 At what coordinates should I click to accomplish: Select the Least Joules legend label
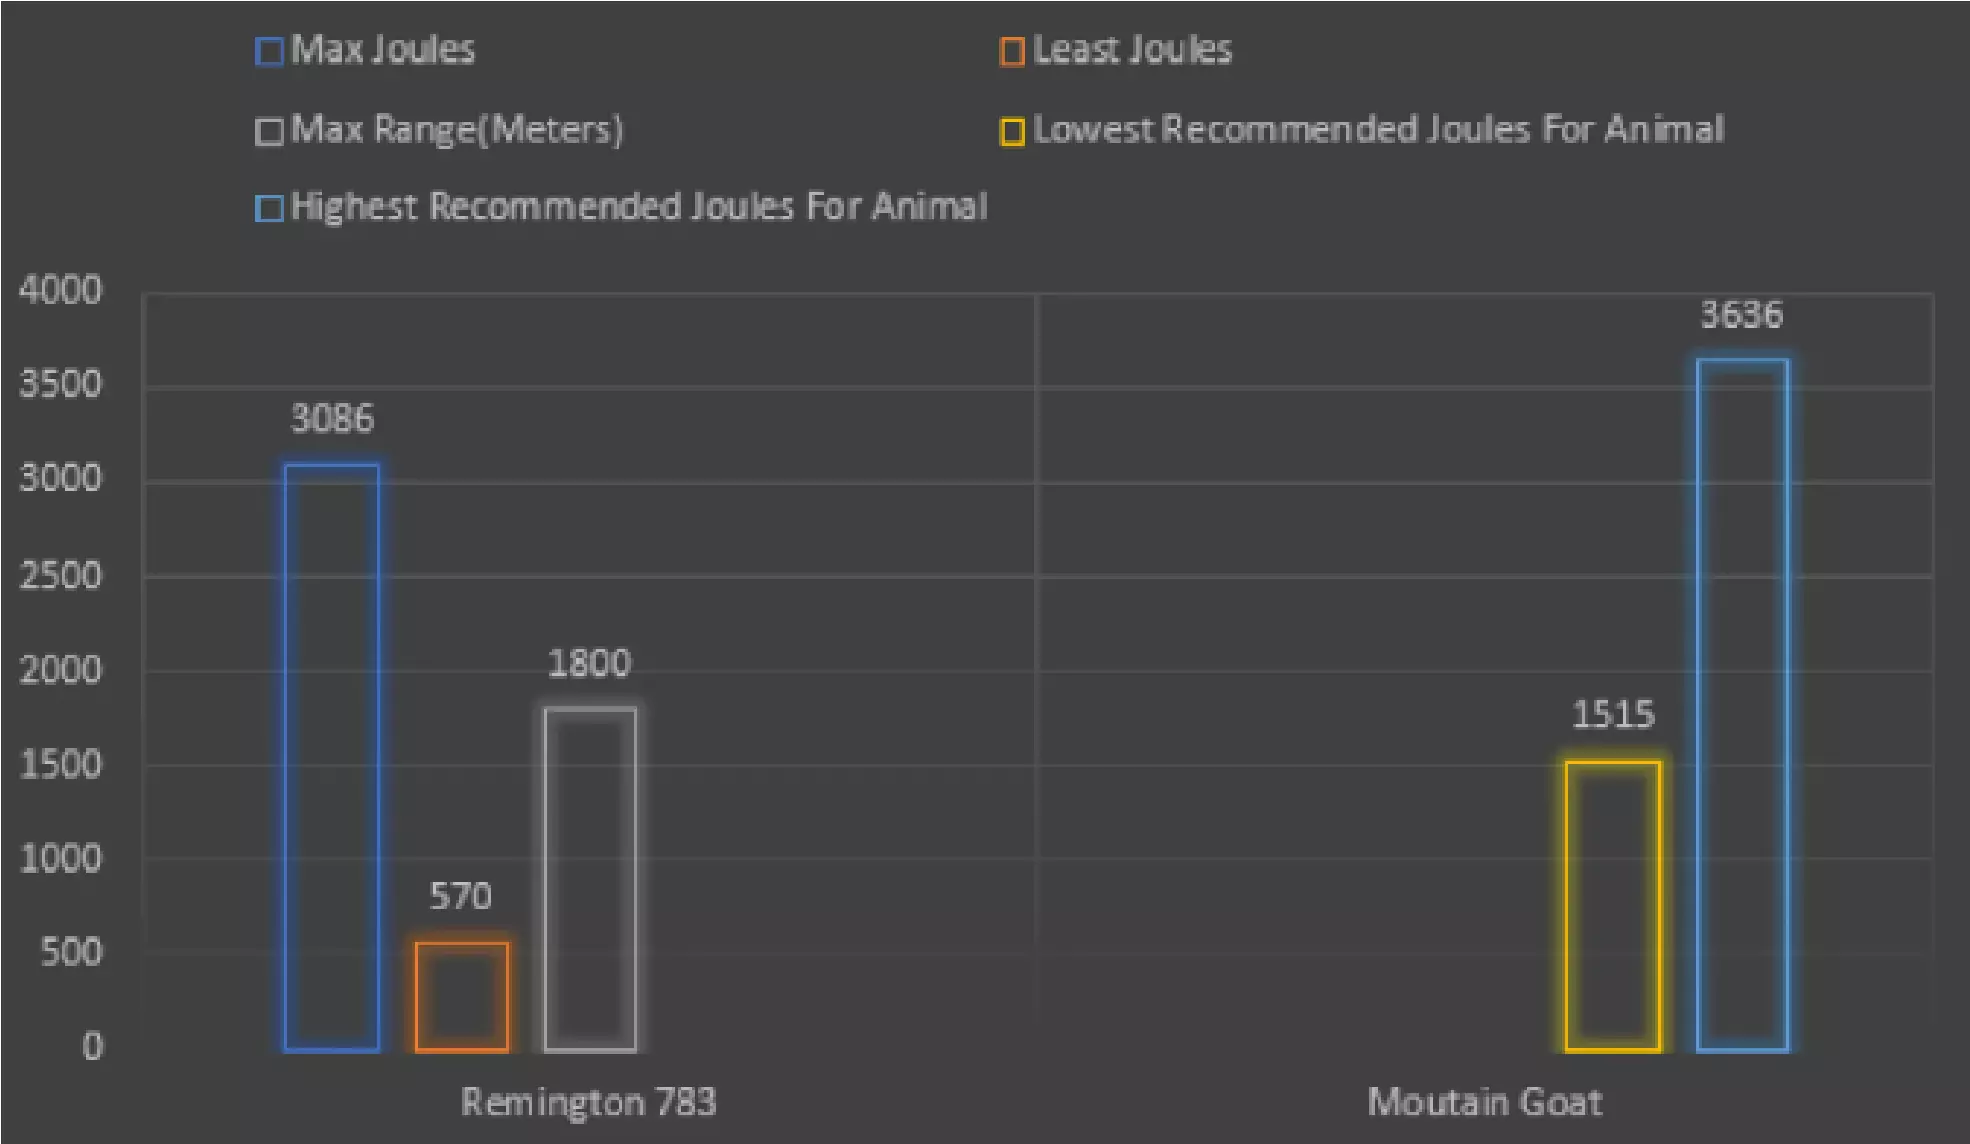point(1132,50)
